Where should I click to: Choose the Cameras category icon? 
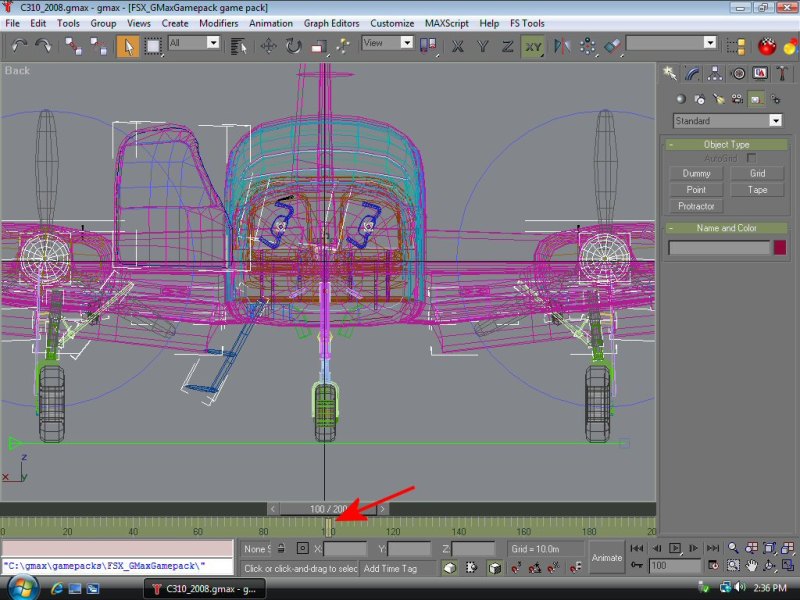click(738, 98)
